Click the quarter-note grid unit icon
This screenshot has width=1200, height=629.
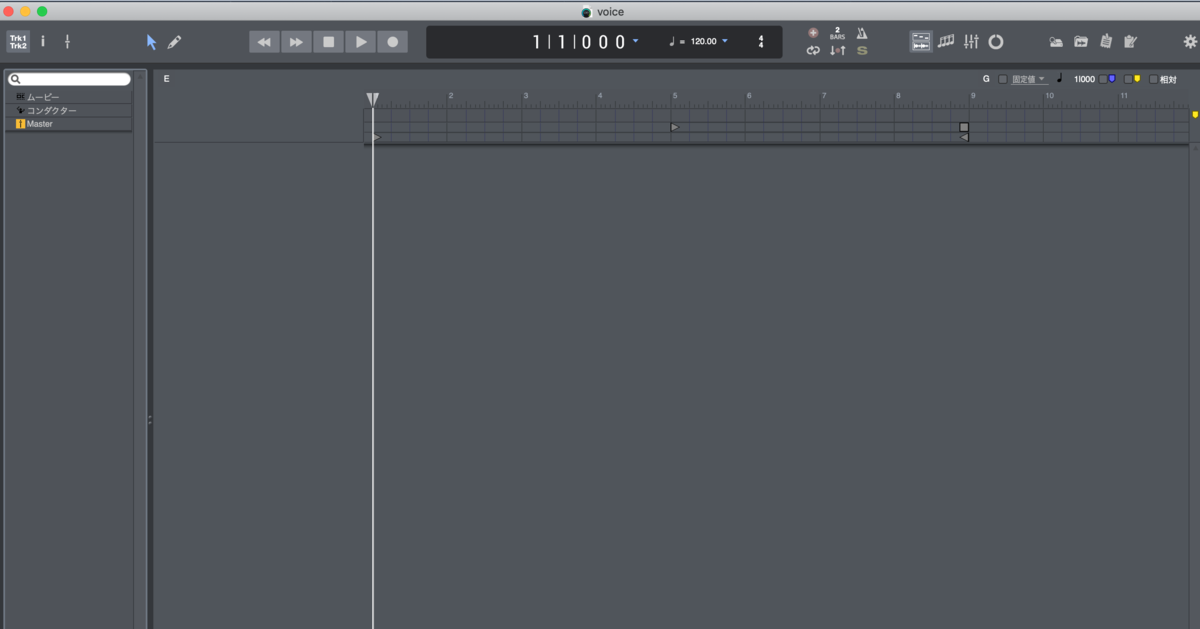[1060, 78]
